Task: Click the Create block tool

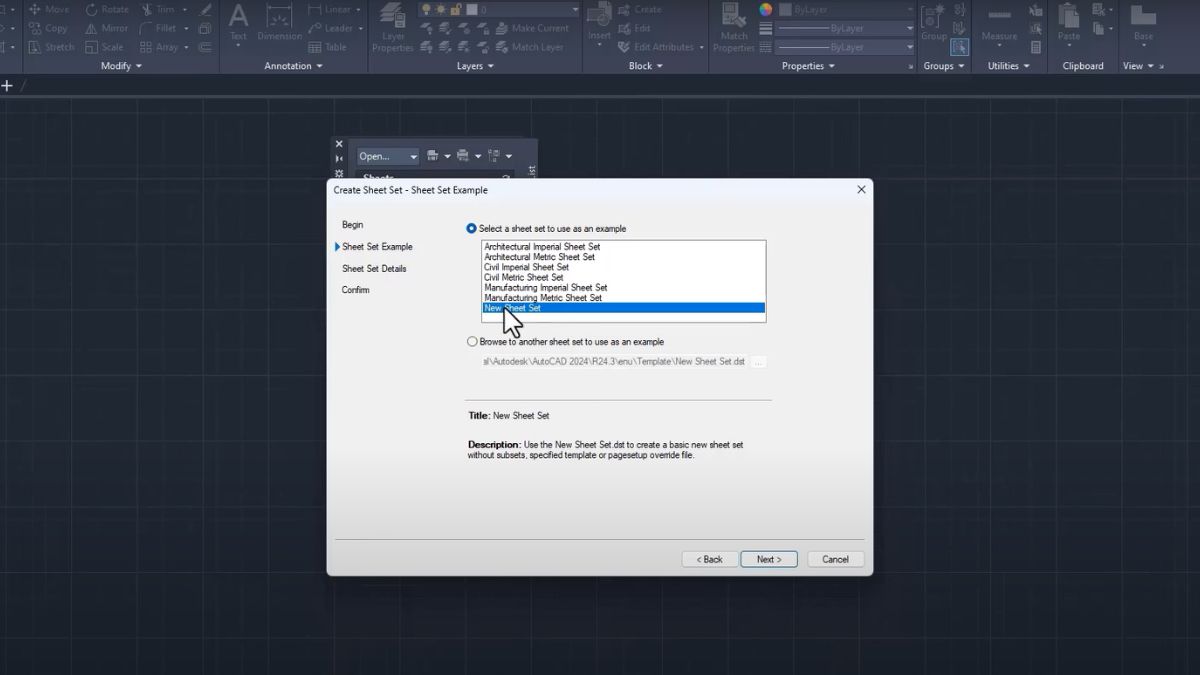Action: tap(640, 9)
